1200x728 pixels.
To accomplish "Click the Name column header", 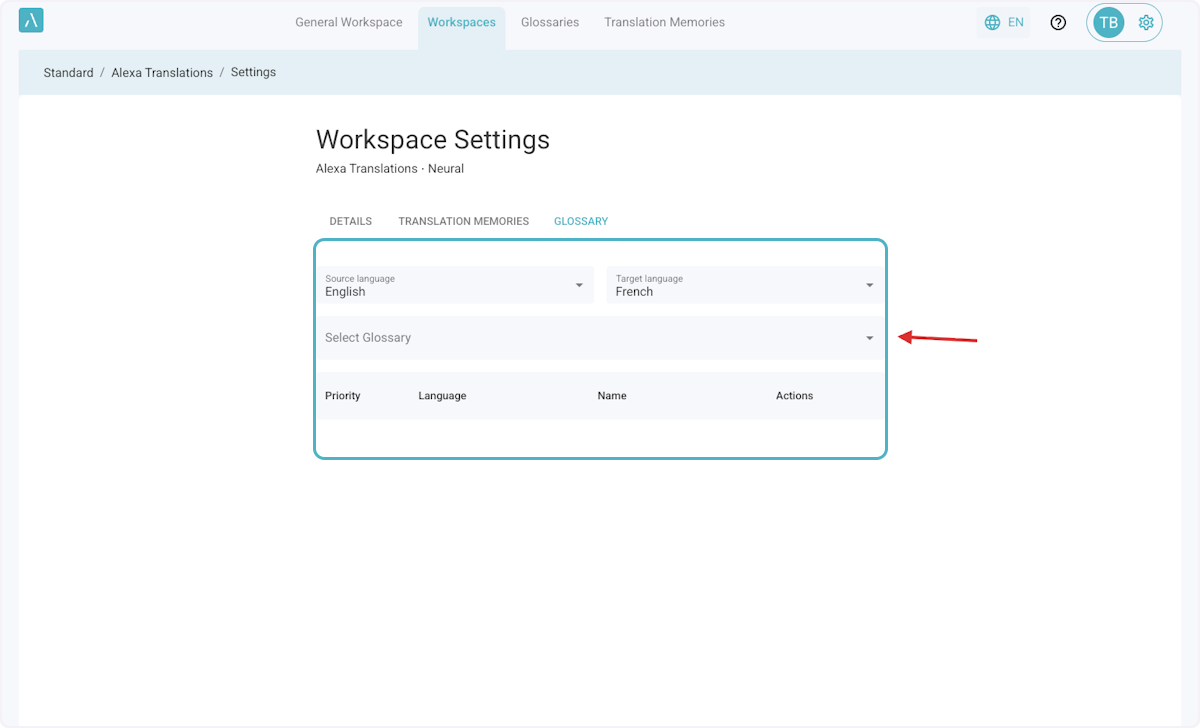I will coord(612,396).
